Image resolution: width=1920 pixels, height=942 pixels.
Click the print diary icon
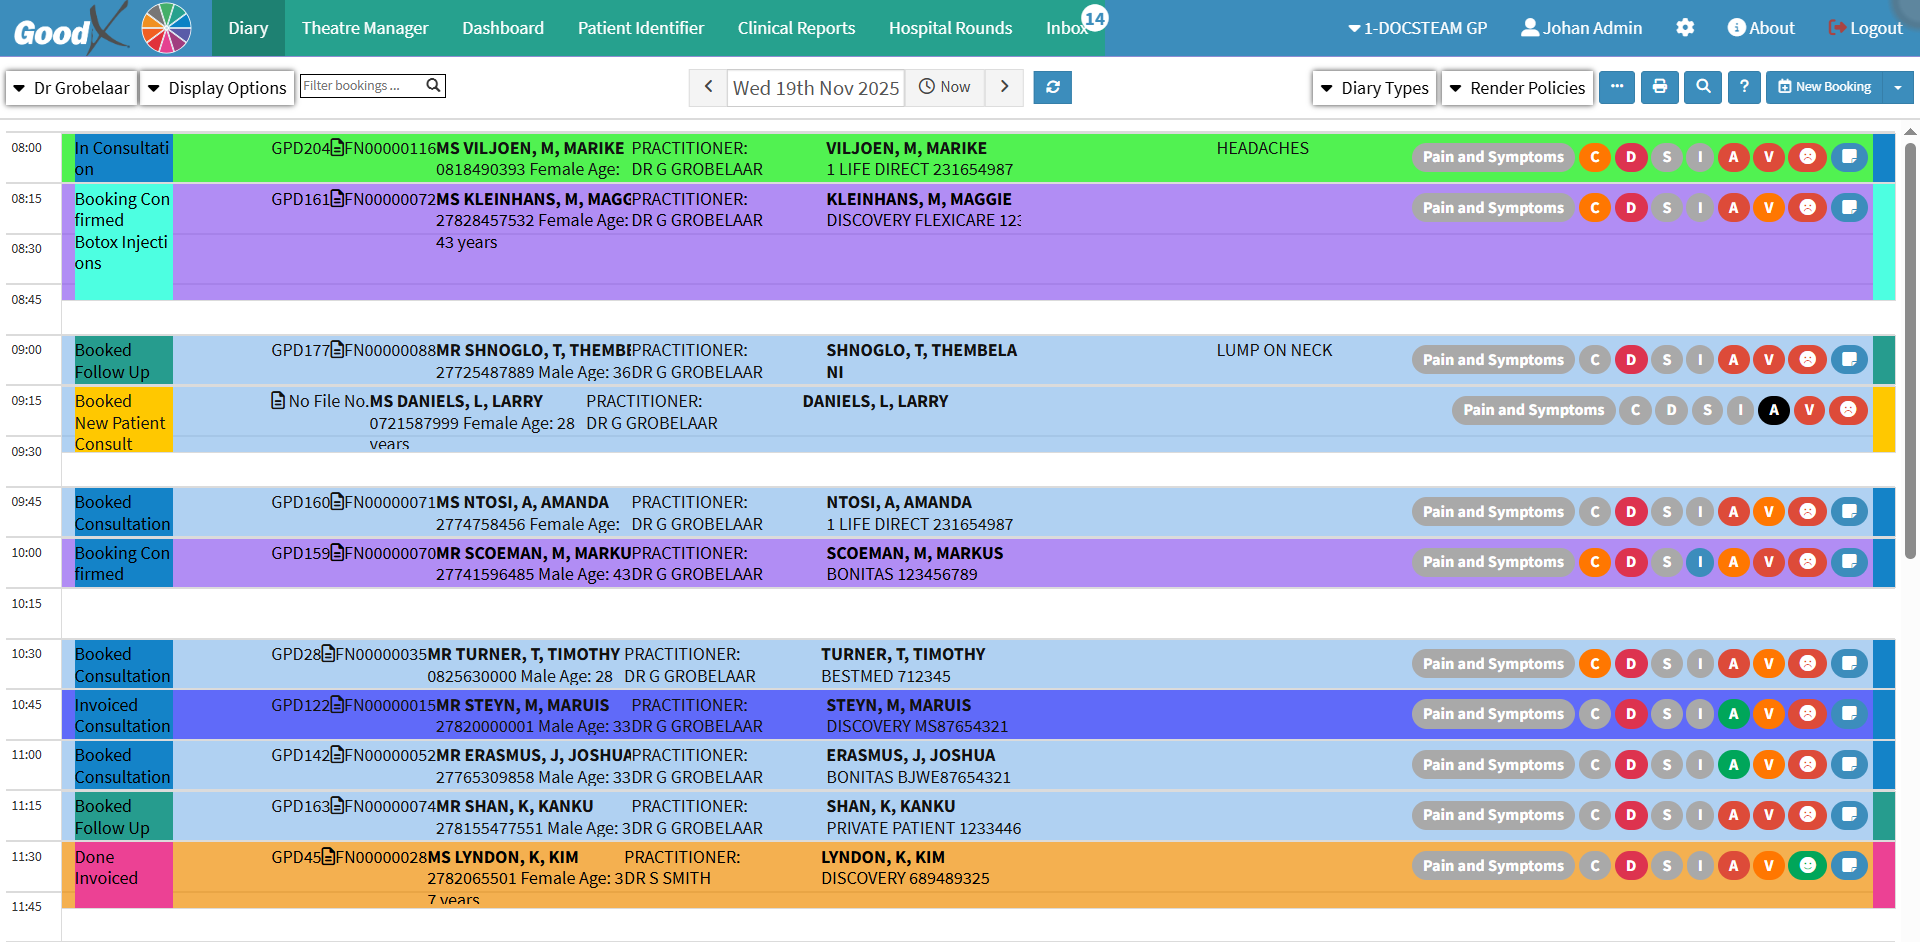point(1659,87)
